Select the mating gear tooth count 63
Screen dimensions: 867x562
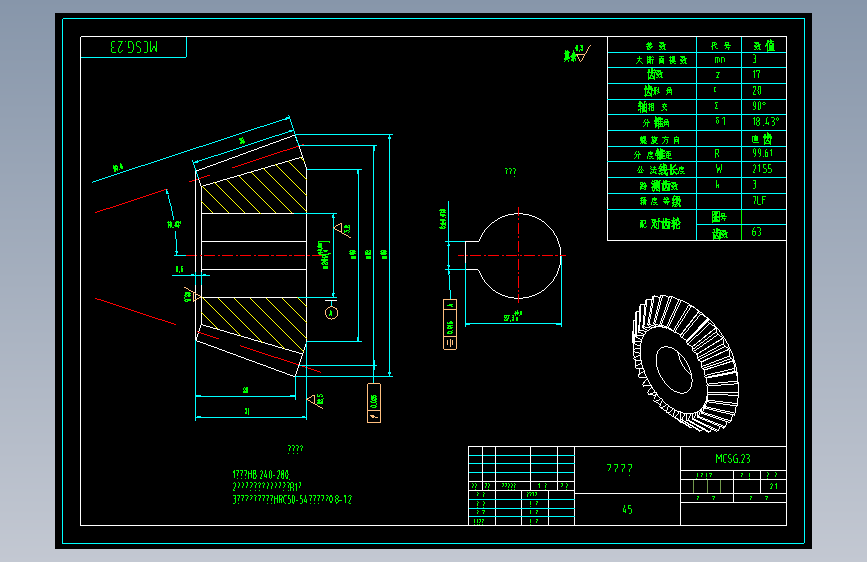(x=756, y=232)
